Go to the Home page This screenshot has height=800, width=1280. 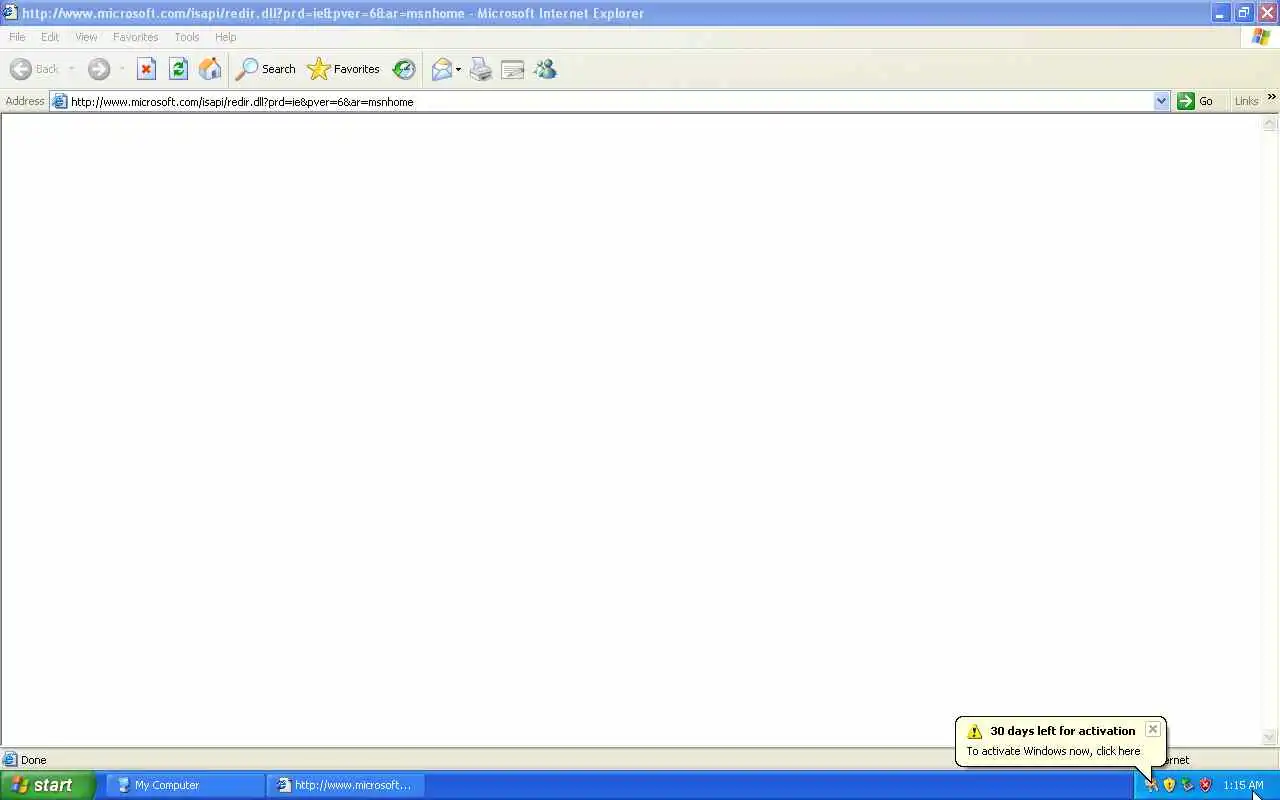tap(210, 69)
